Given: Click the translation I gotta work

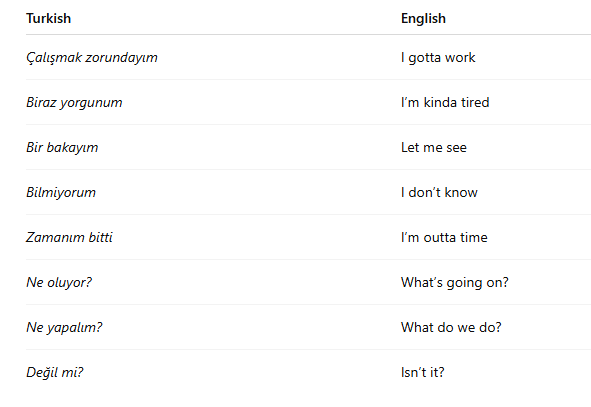Looking at the screenshot, I should pyautogui.click(x=438, y=58).
